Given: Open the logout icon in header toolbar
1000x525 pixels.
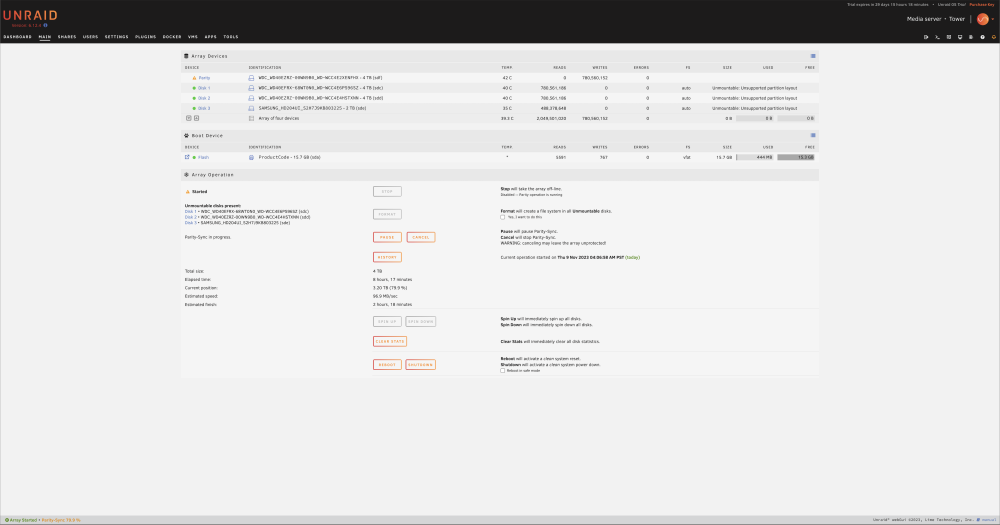Looking at the screenshot, I should [925, 37].
